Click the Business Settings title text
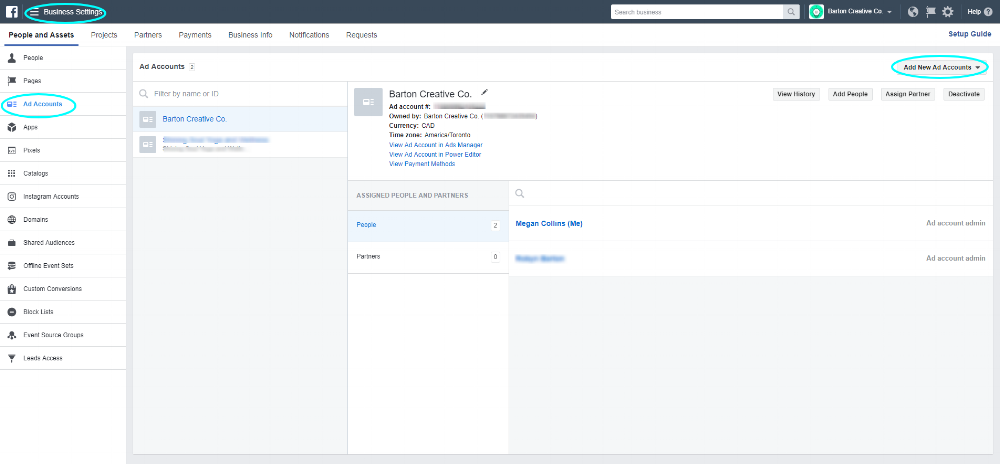This screenshot has height=464, width=1000. [x=73, y=12]
